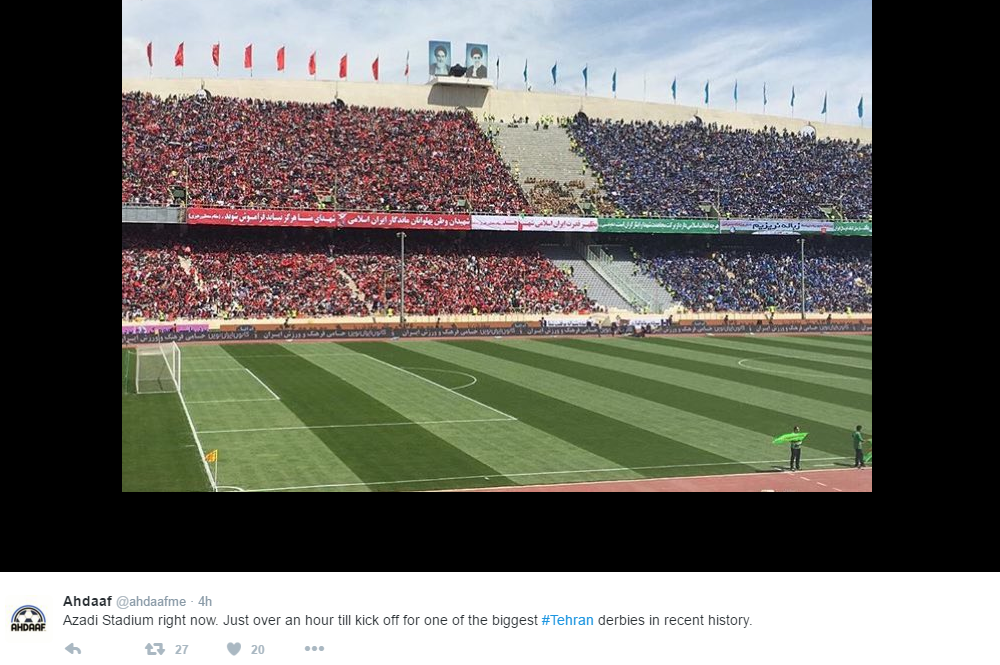The image size is (1000, 665).
Task: Click the reply arrow icon under the tweet
Action: point(73,649)
